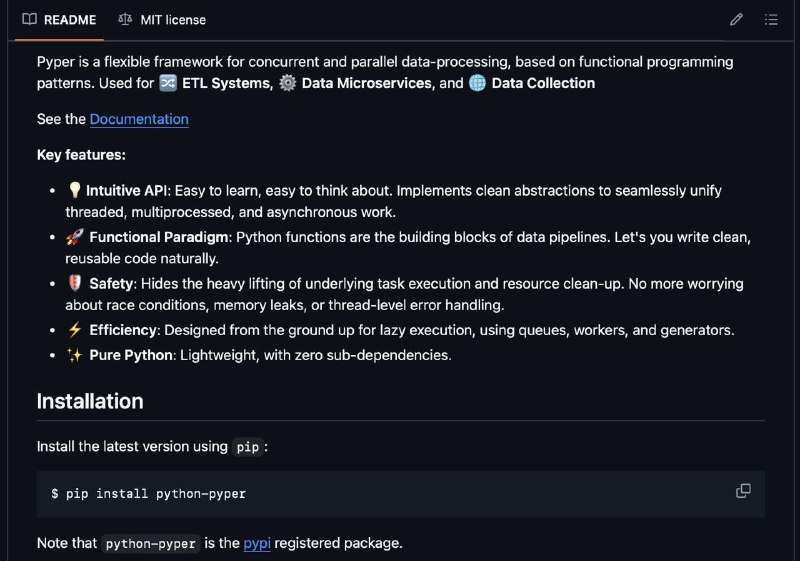Click the ETL Systems shuffle emoji
Image resolution: width=800 pixels, height=561 pixels.
pos(168,83)
